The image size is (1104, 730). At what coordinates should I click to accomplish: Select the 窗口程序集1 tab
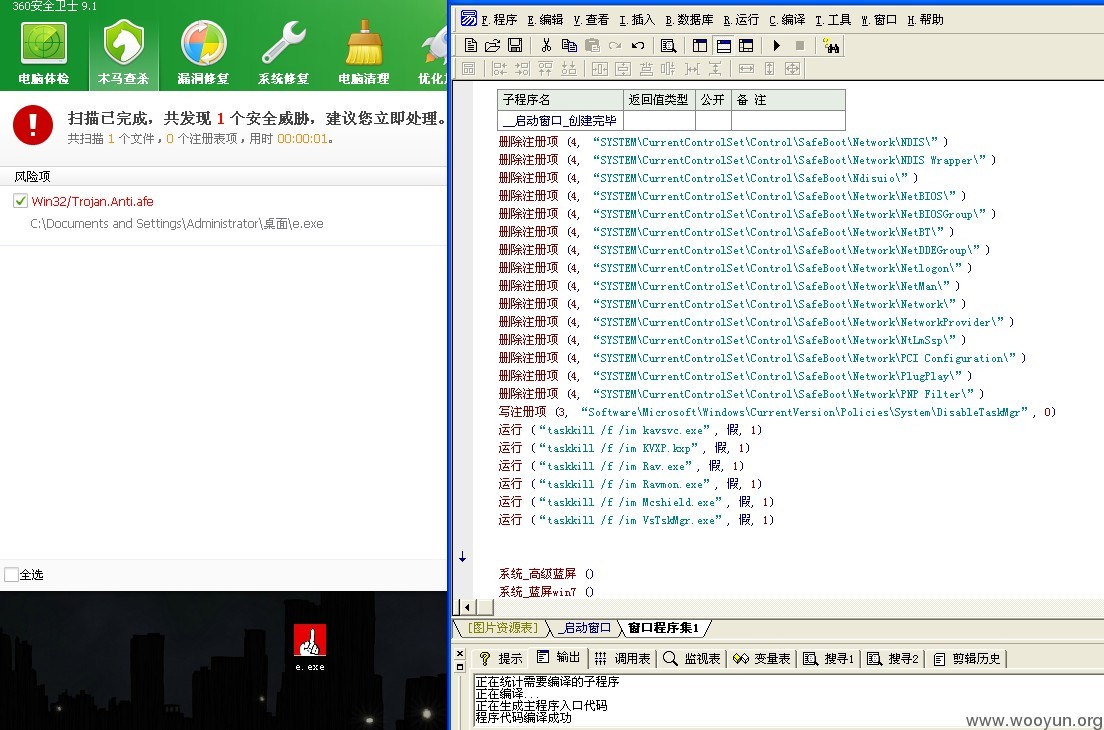coord(664,627)
